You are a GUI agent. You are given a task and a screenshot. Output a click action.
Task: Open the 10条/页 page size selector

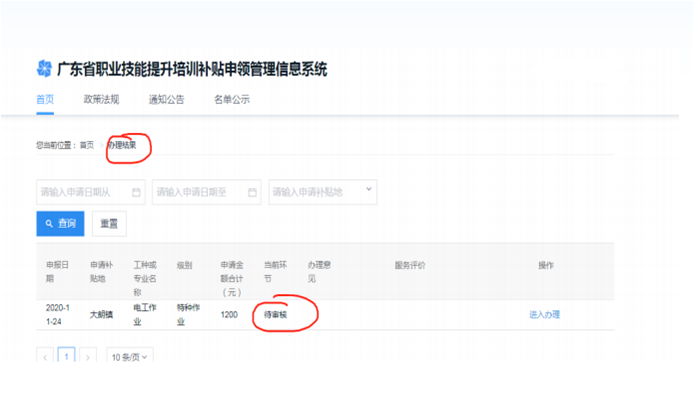click(x=129, y=356)
